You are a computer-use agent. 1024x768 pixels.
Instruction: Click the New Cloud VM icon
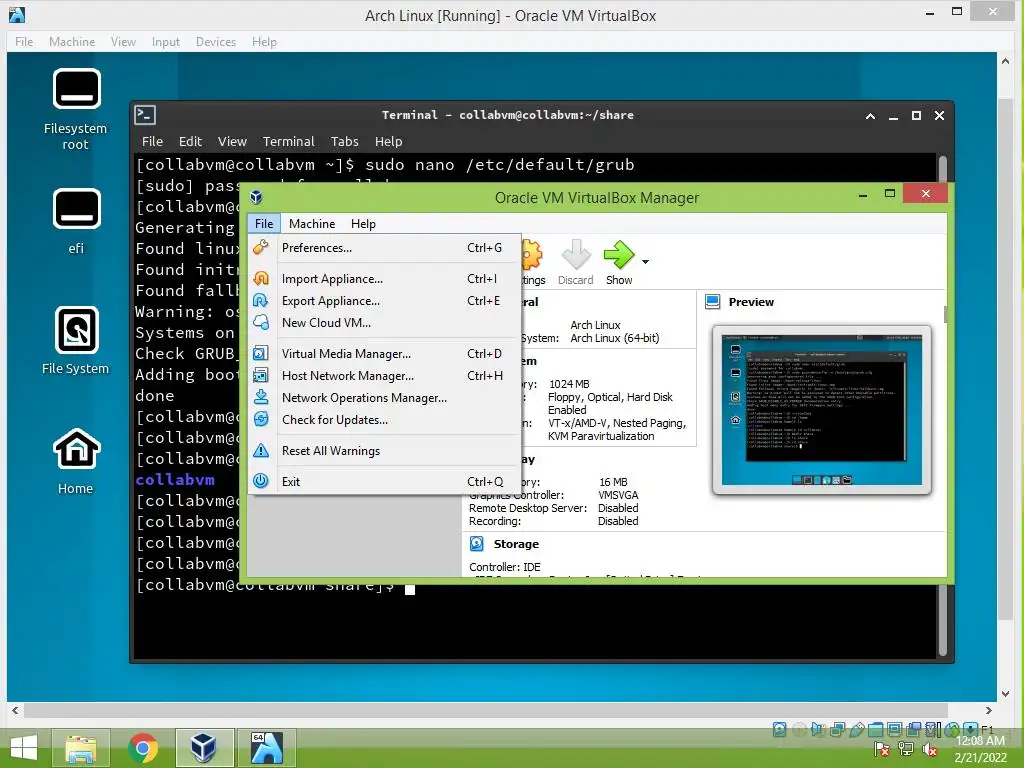click(x=261, y=323)
